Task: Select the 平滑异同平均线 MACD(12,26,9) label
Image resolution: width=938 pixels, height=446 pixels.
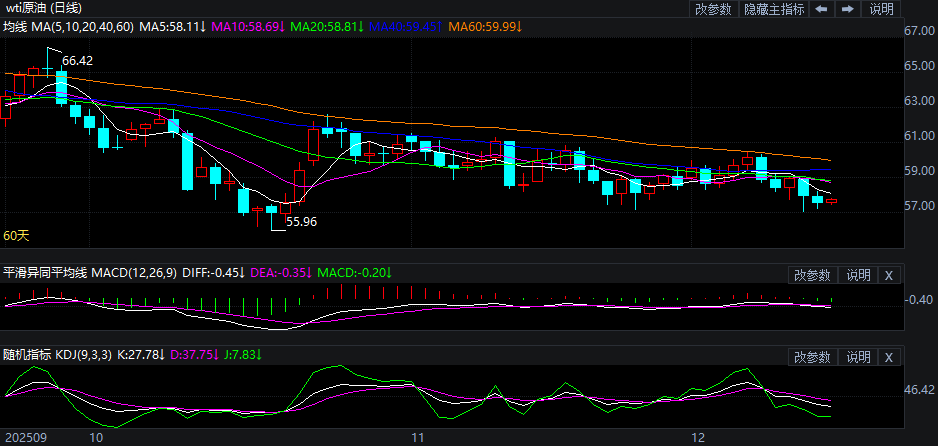Action: pyautogui.click(x=90, y=273)
